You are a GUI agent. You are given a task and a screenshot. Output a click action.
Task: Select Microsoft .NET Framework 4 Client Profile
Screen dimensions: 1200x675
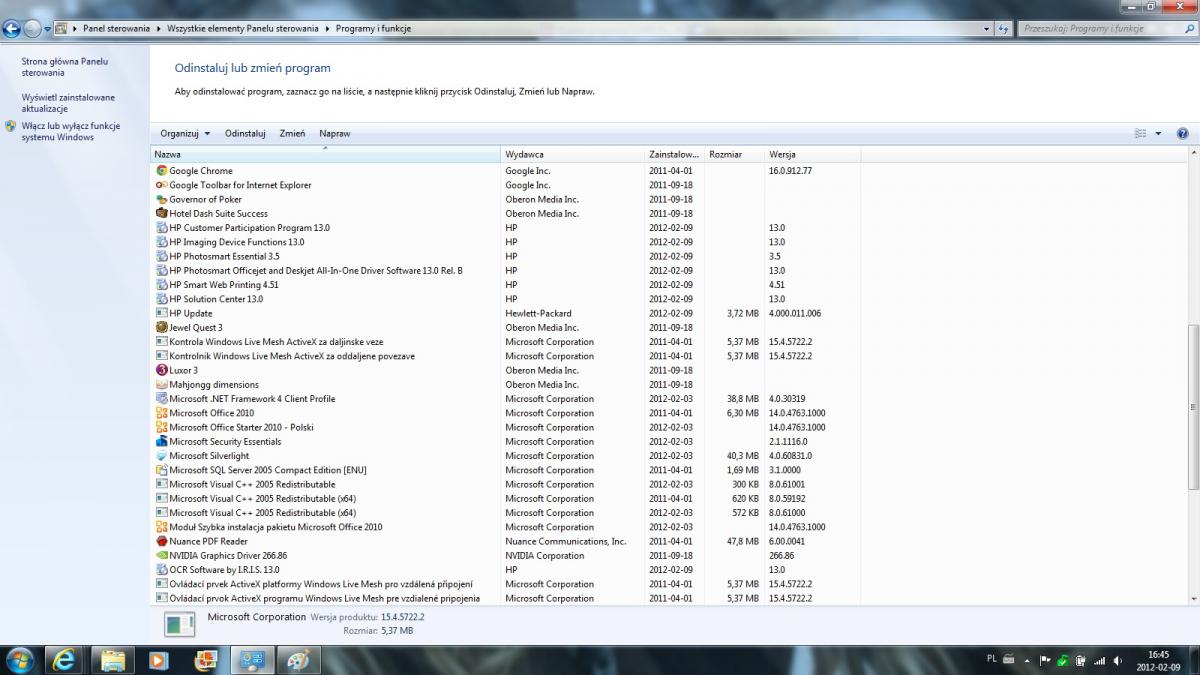[505, 399]
